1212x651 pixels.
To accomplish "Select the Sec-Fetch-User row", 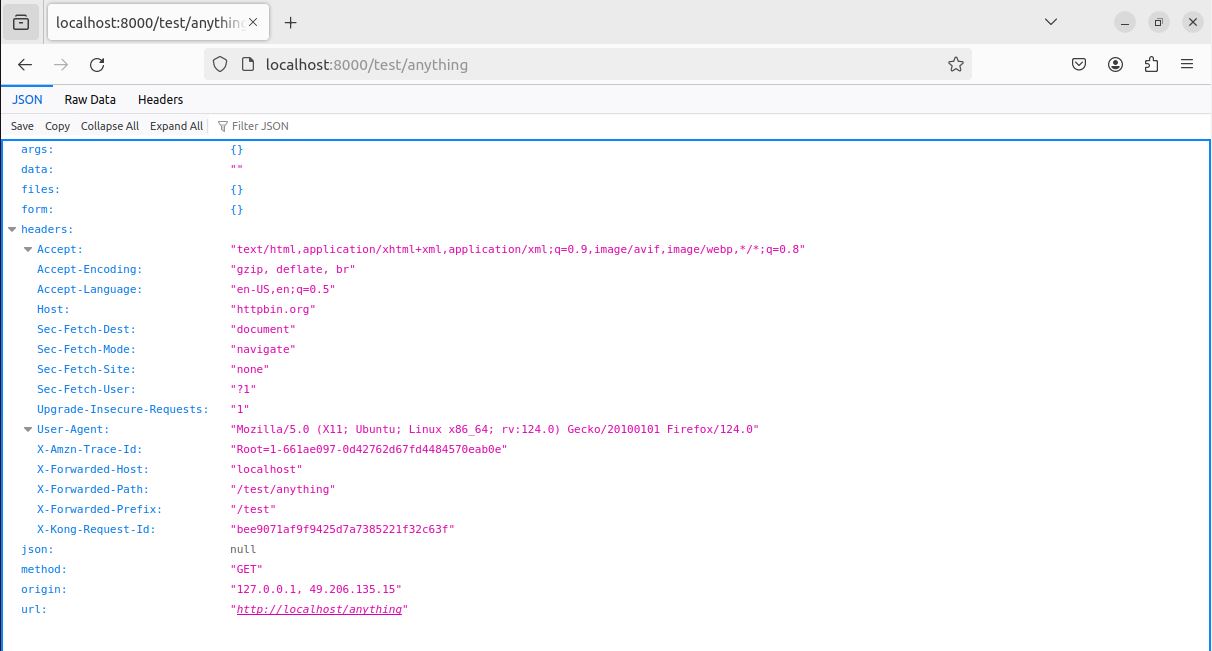I will click(x=606, y=389).
